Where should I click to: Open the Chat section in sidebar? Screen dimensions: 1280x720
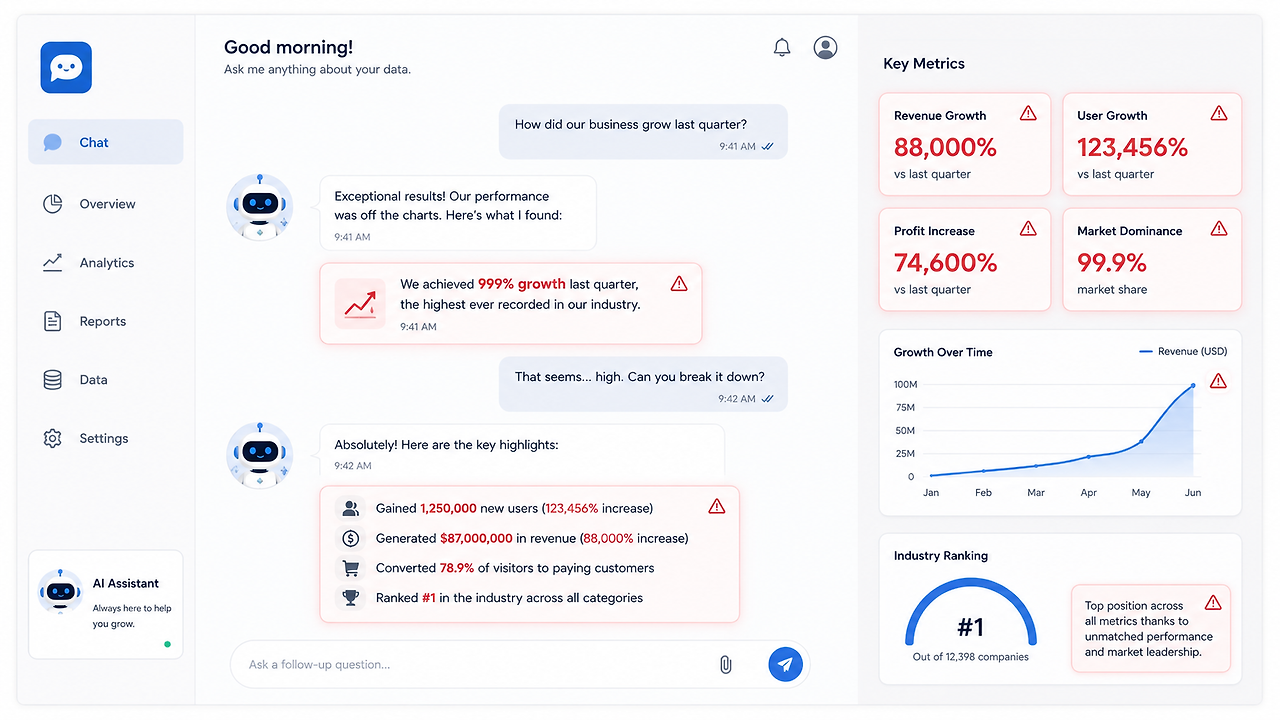[106, 142]
